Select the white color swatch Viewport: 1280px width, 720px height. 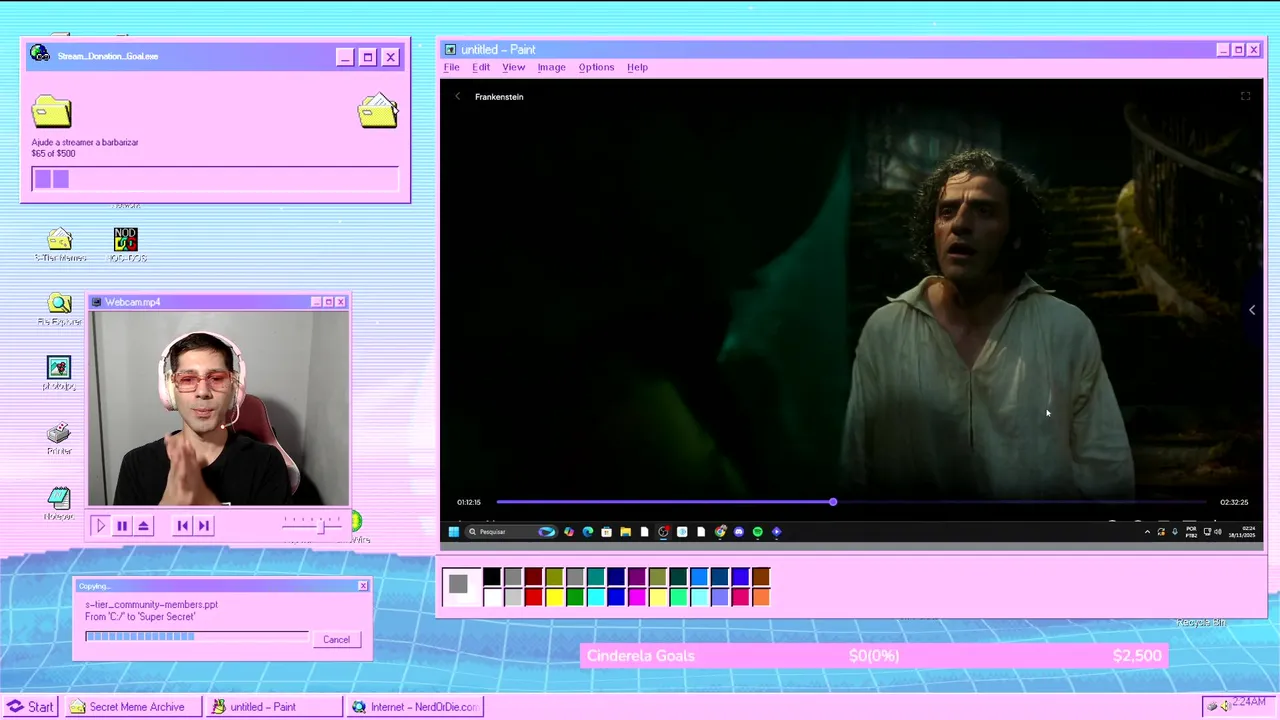[492, 597]
